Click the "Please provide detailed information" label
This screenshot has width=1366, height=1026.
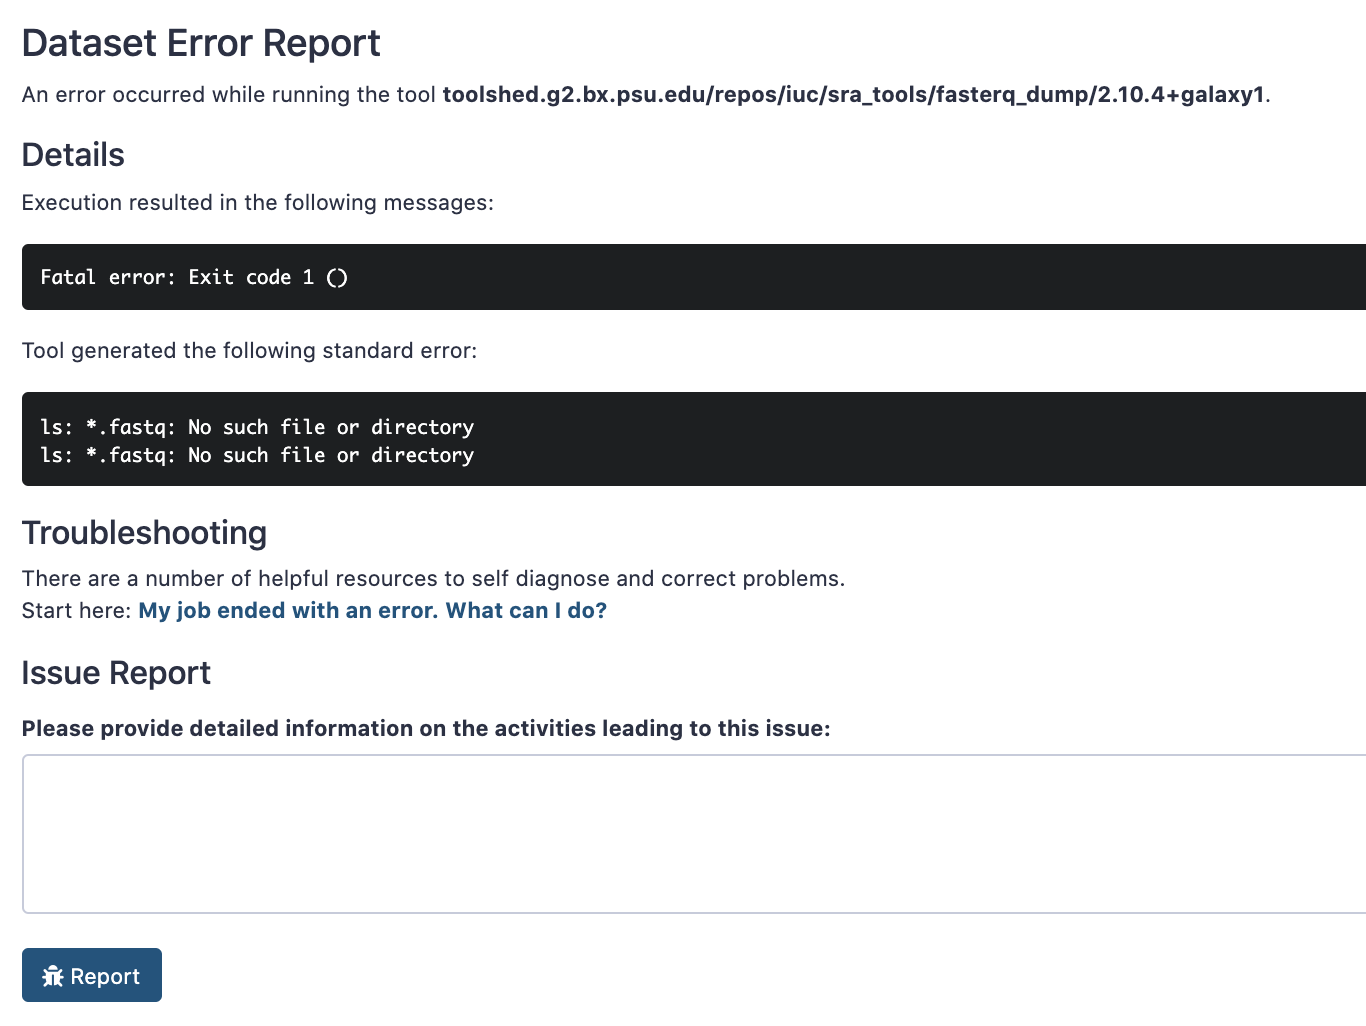point(426,728)
